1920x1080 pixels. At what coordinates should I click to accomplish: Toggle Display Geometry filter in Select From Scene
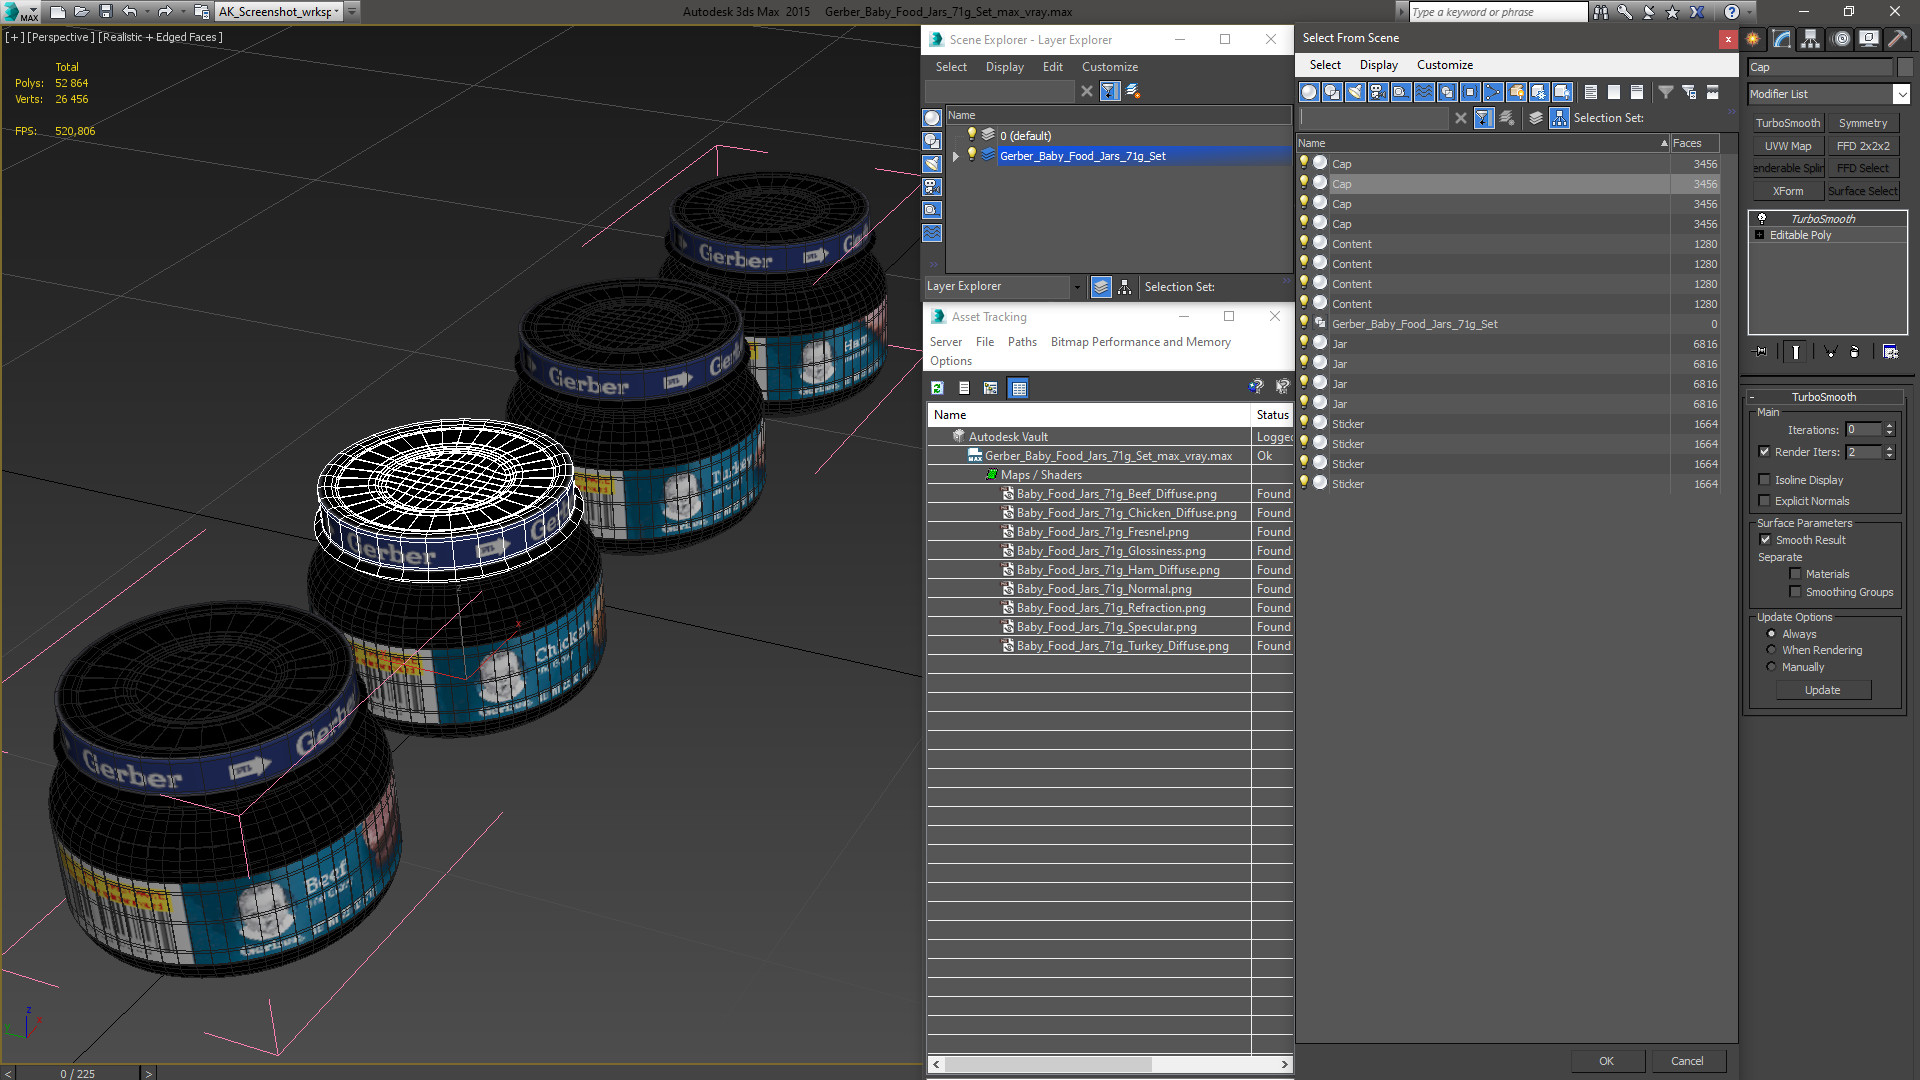pyautogui.click(x=1309, y=92)
